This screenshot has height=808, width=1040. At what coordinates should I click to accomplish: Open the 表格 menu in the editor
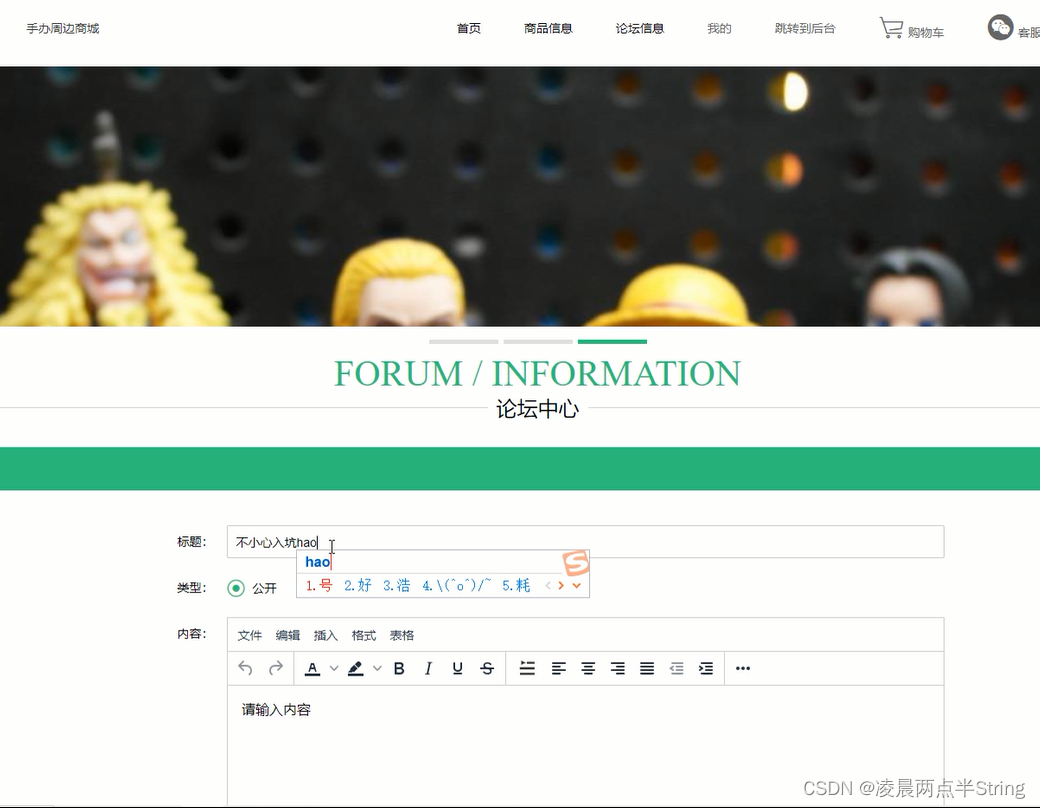[403, 635]
